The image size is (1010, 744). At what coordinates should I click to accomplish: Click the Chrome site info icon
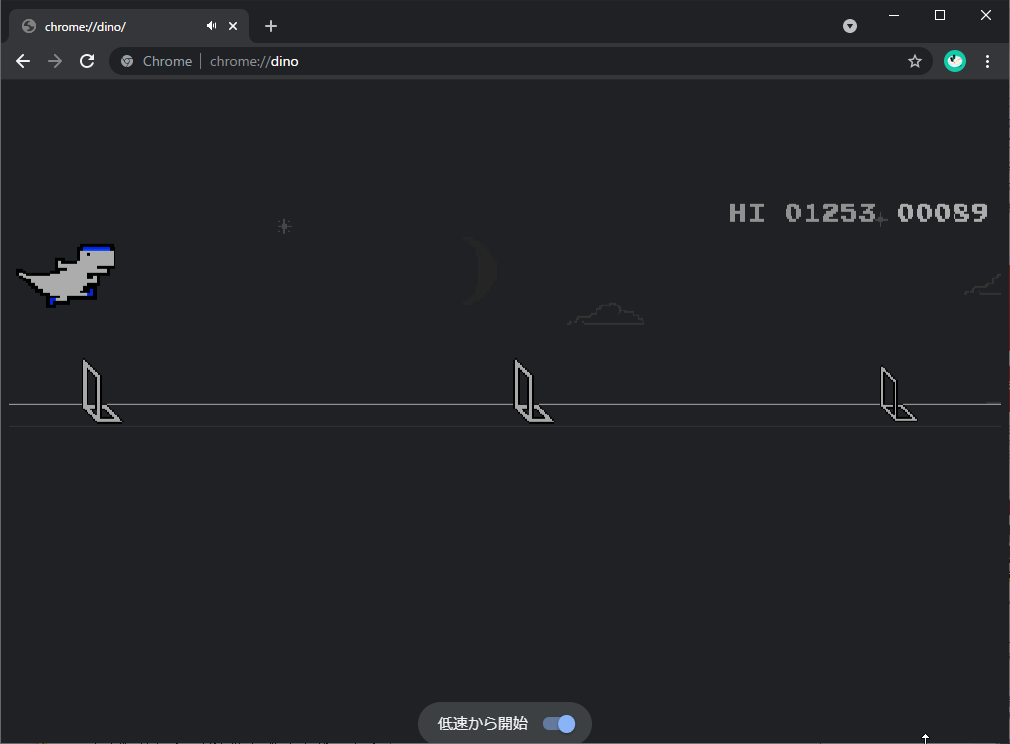click(x=127, y=61)
